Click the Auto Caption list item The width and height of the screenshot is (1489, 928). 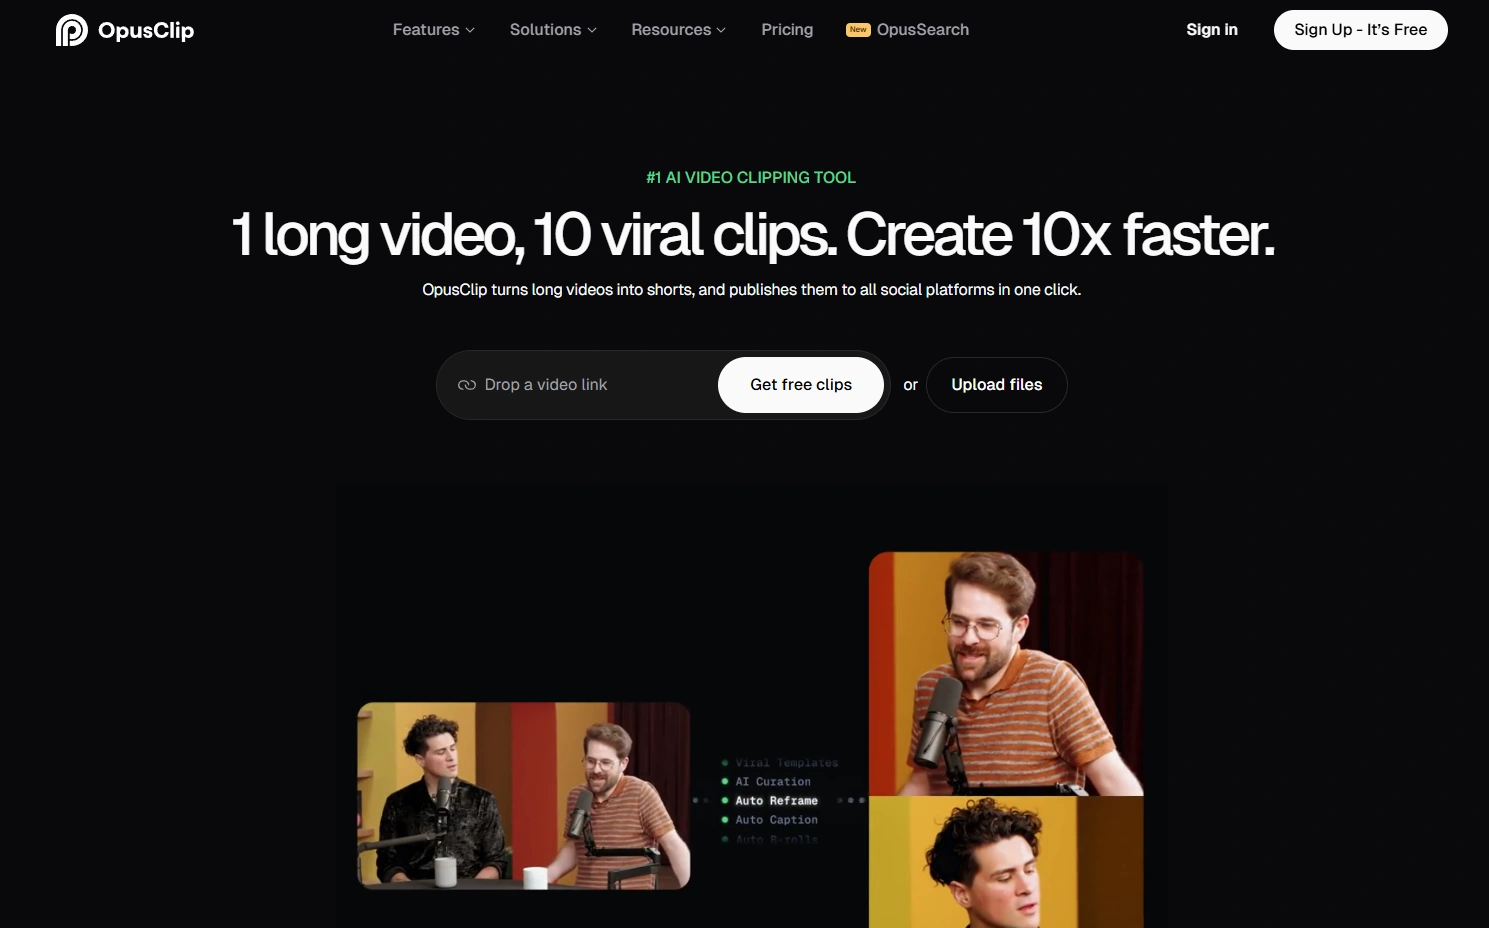point(776,820)
